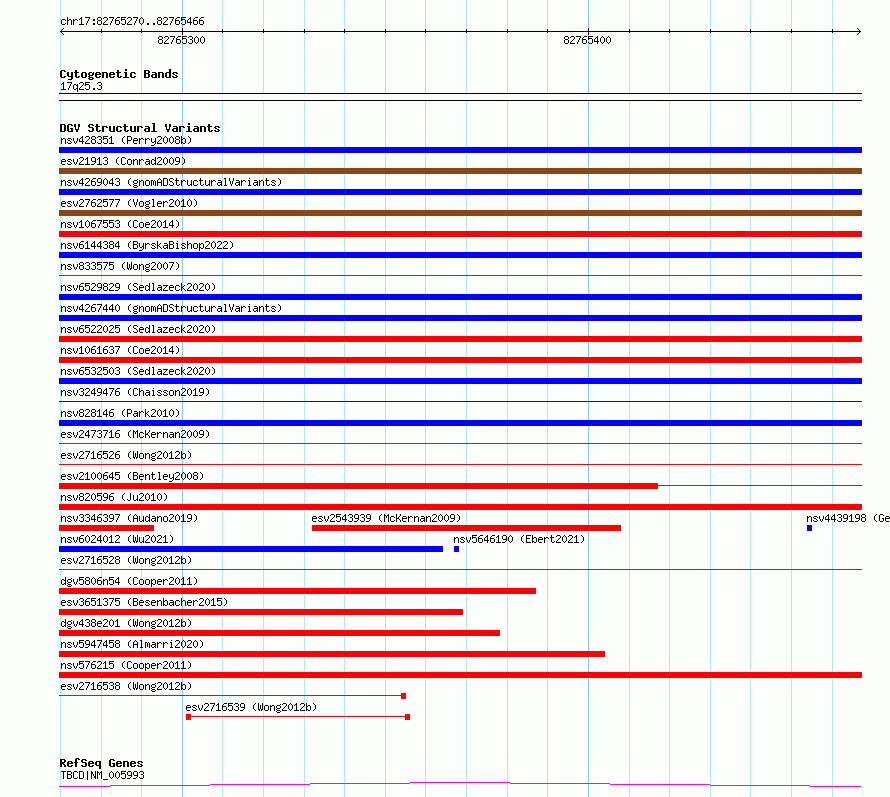Viewport: 890px width, 797px height.
Task: Select the short red nsv3346397 bar
Action: coord(106,528)
